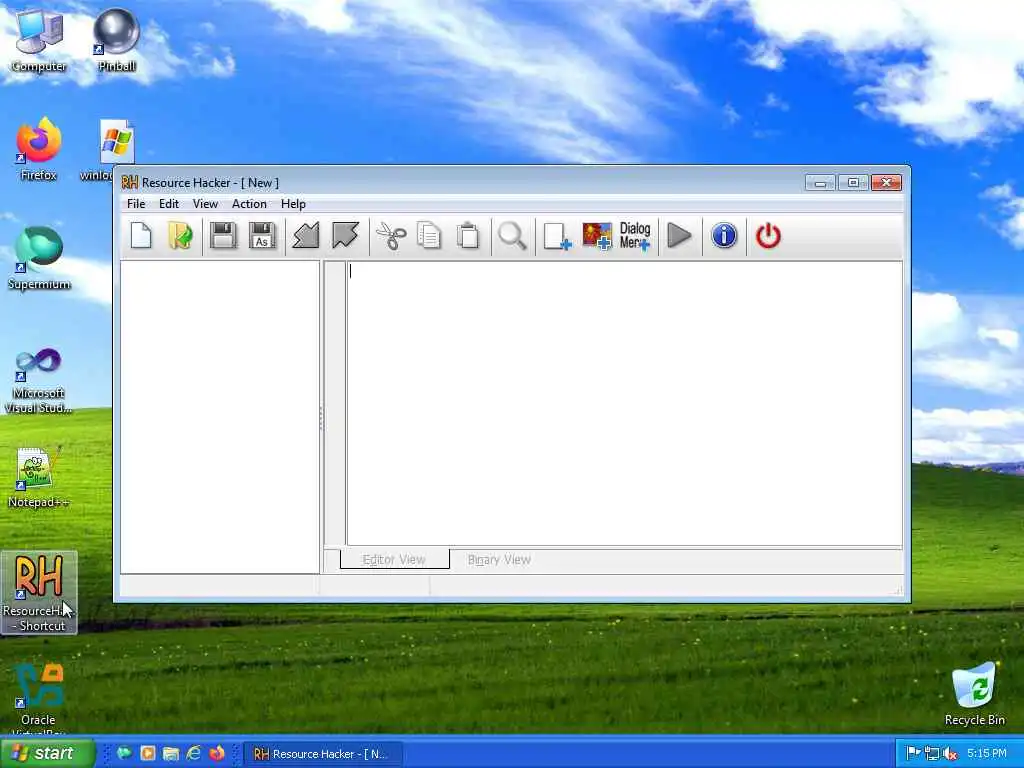
Task: Minimize the Resource Hacker window
Action: click(820, 183)
